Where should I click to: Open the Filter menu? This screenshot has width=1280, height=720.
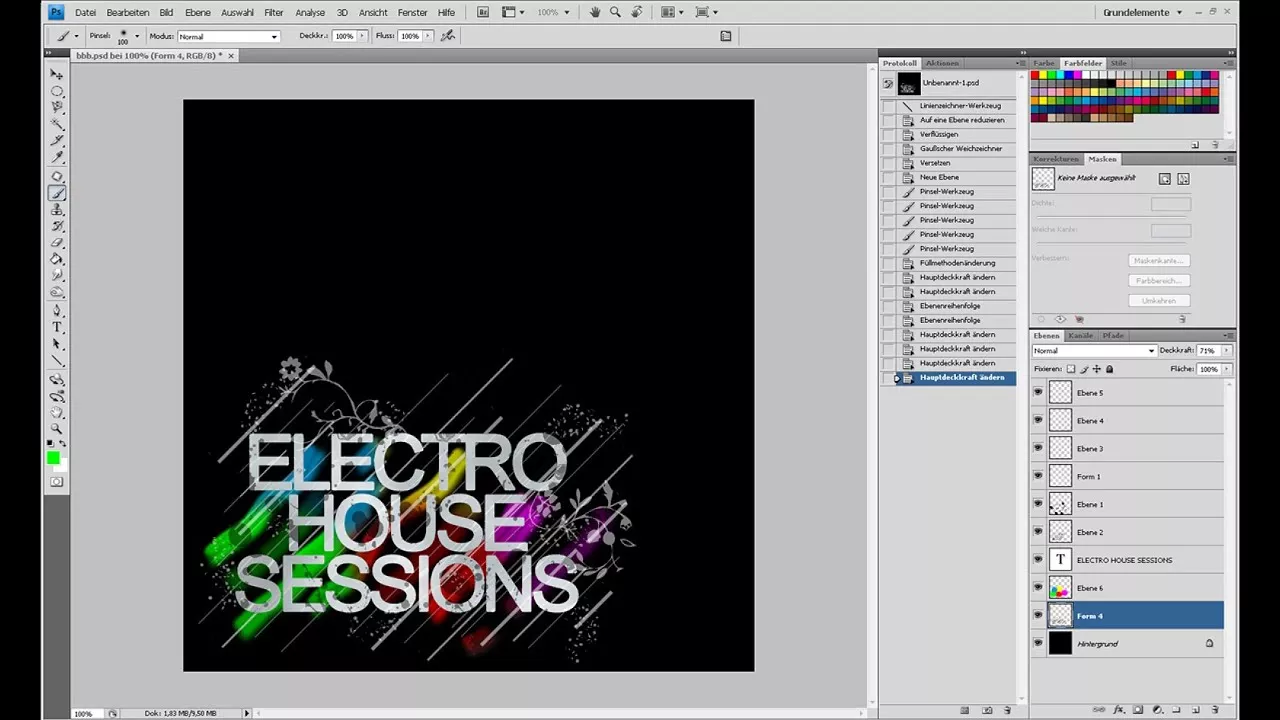(273, 12)
